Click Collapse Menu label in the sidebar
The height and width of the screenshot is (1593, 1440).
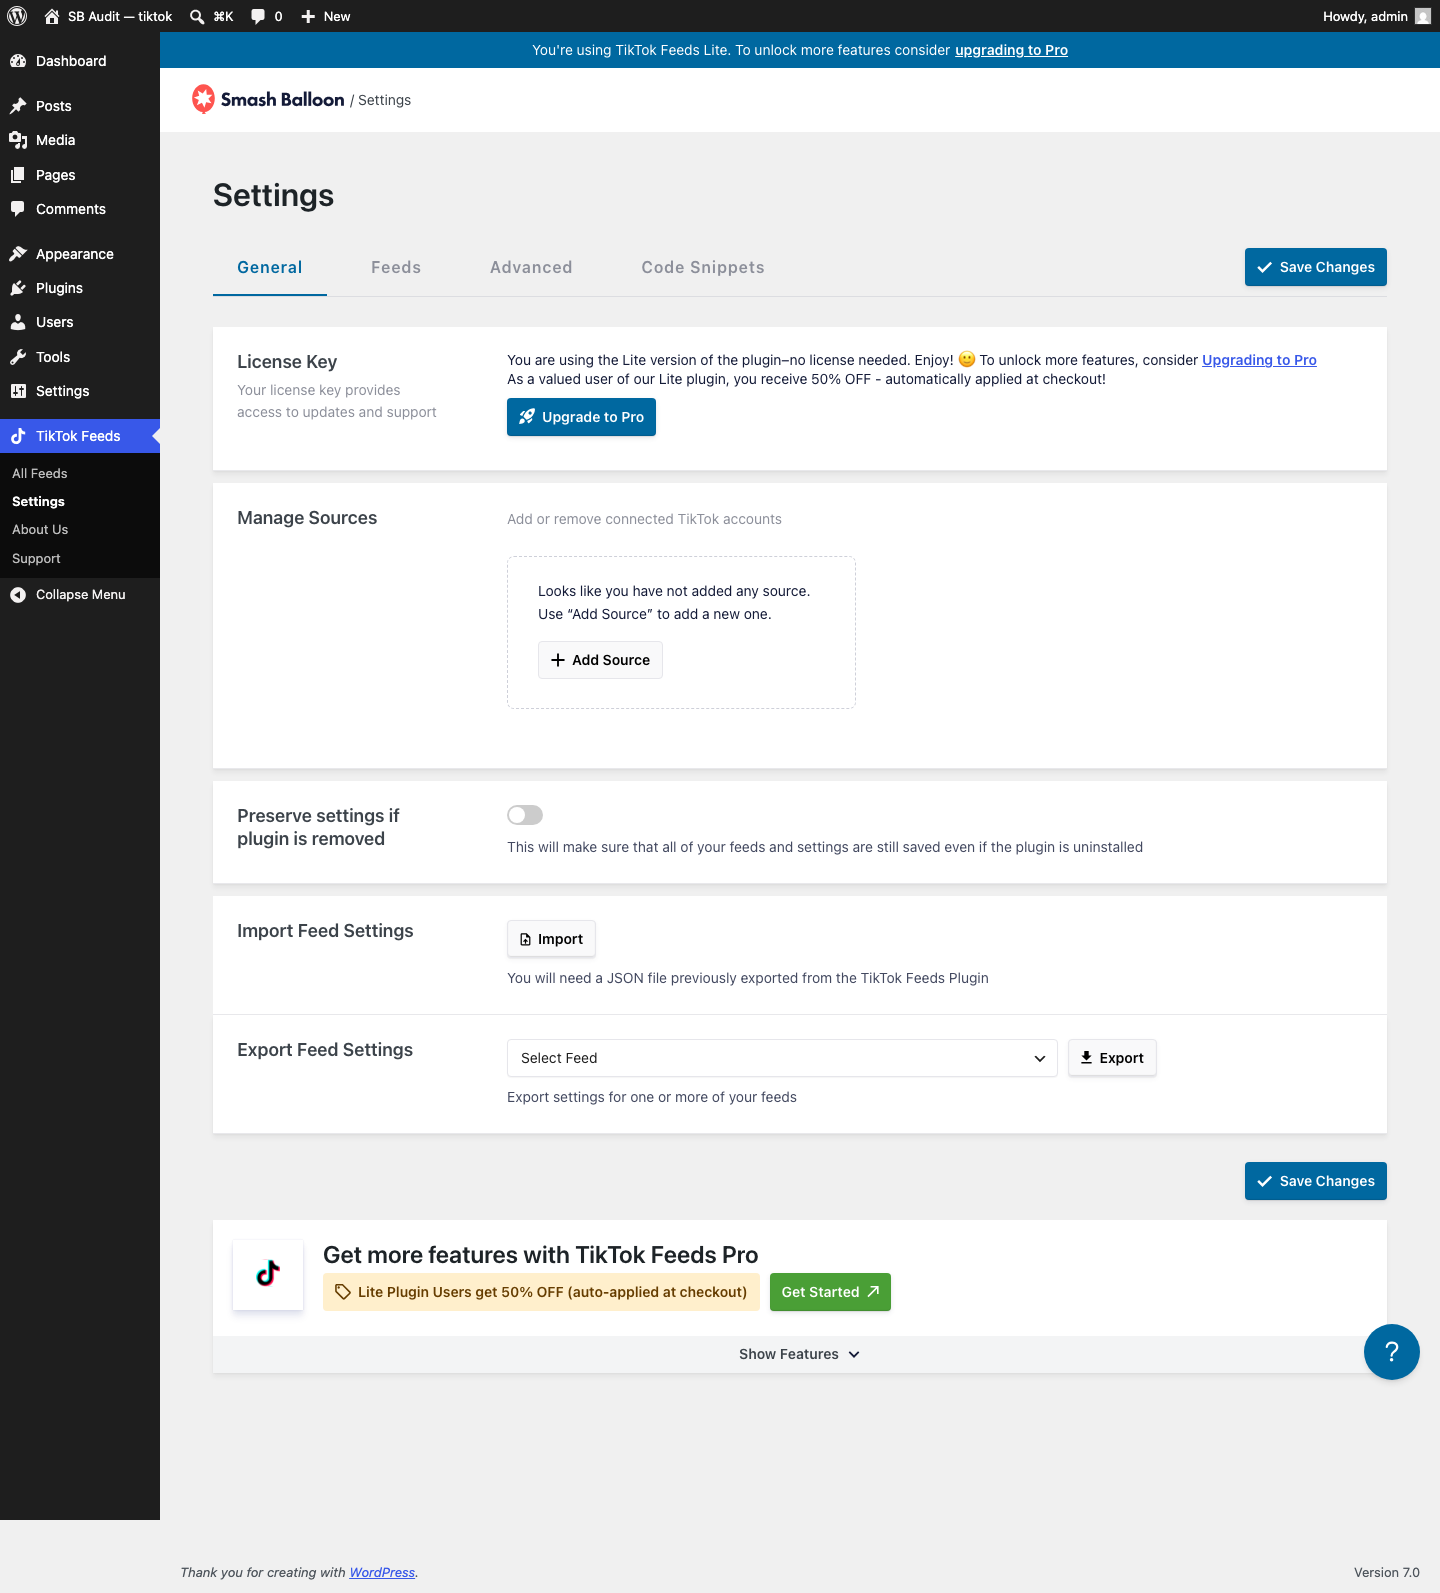(81, 595)
